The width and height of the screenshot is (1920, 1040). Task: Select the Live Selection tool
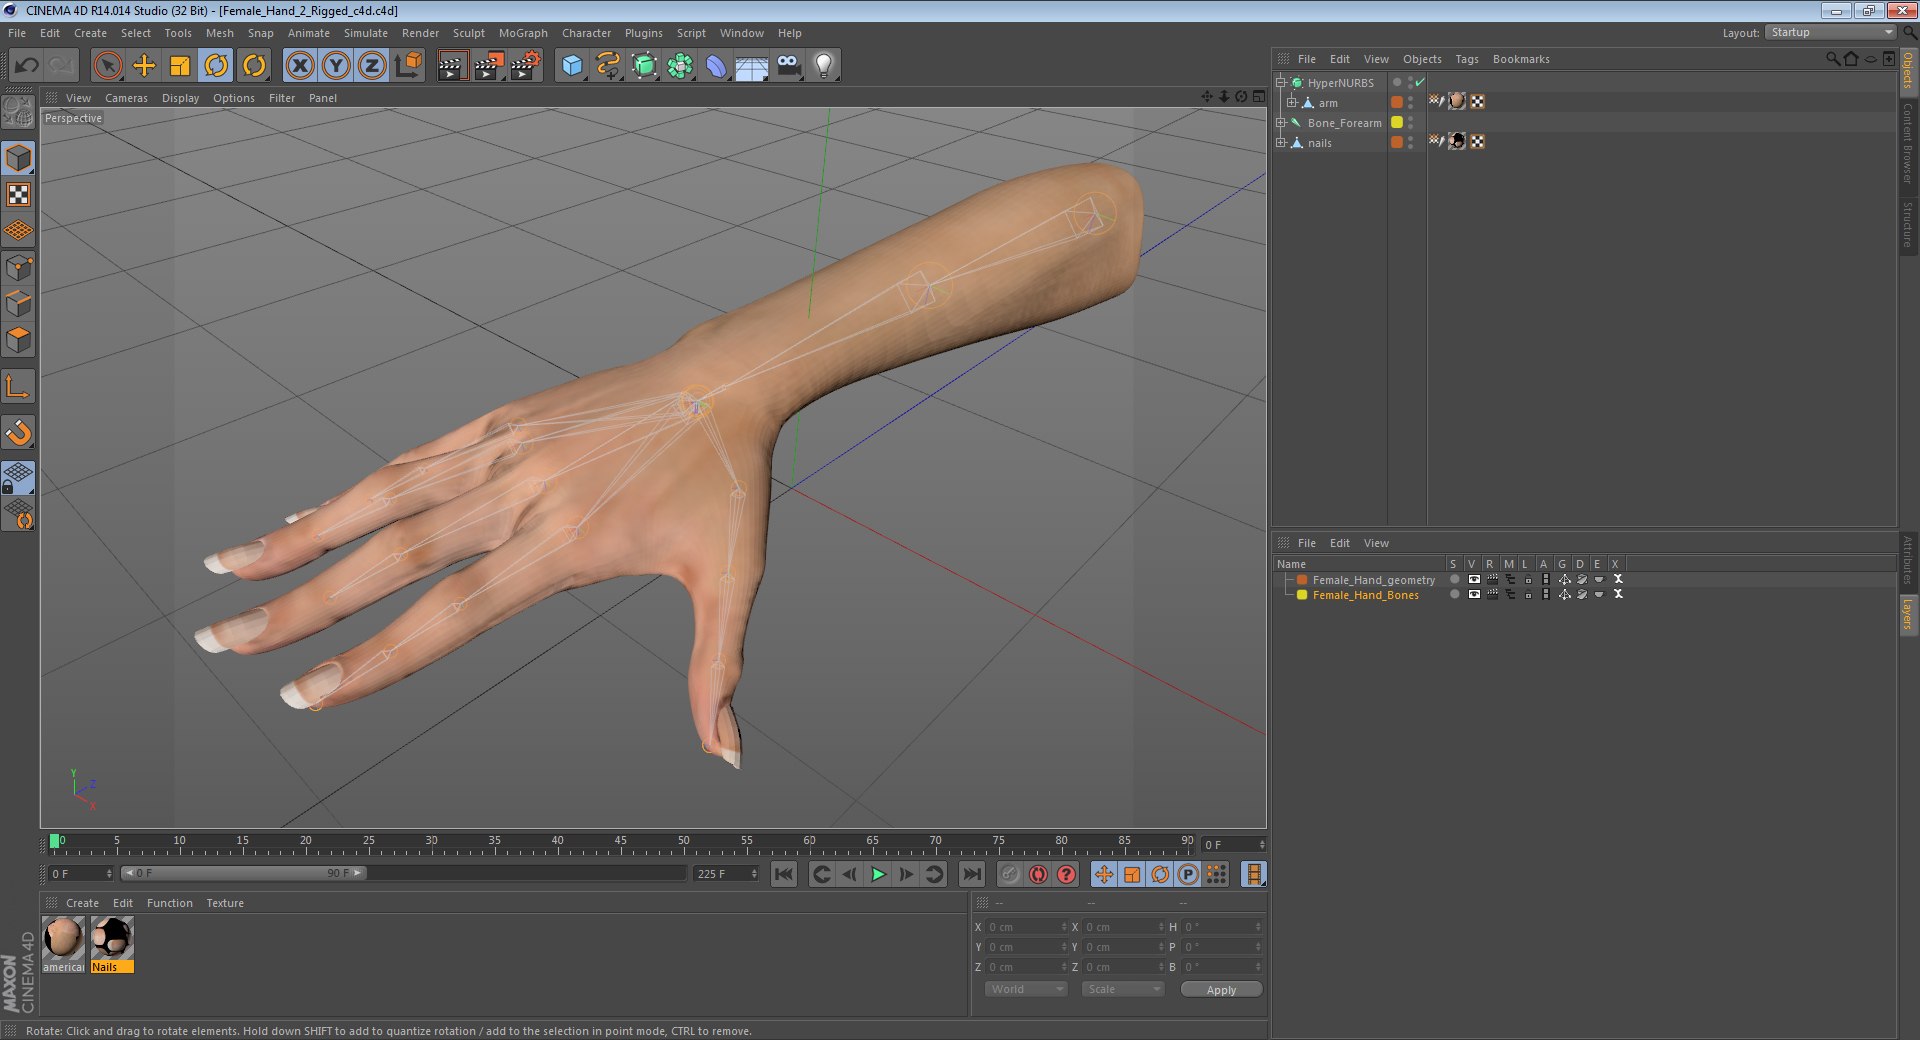107,66
